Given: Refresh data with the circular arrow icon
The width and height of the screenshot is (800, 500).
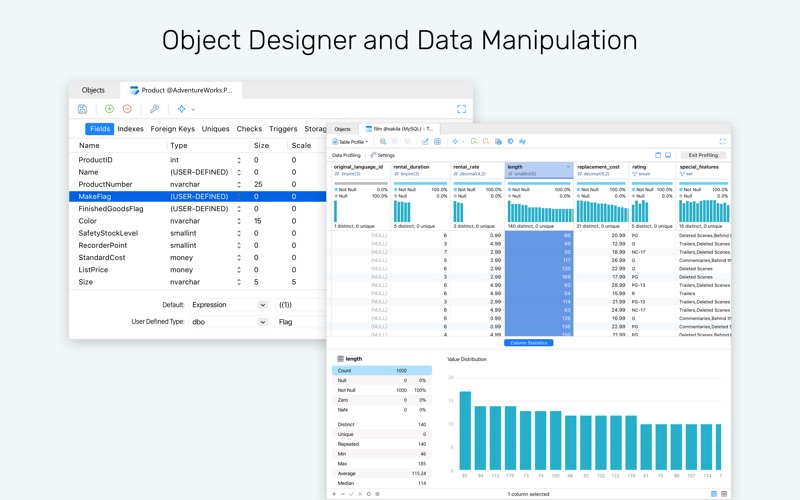Looking at the screenshot, I should (369, 494).
